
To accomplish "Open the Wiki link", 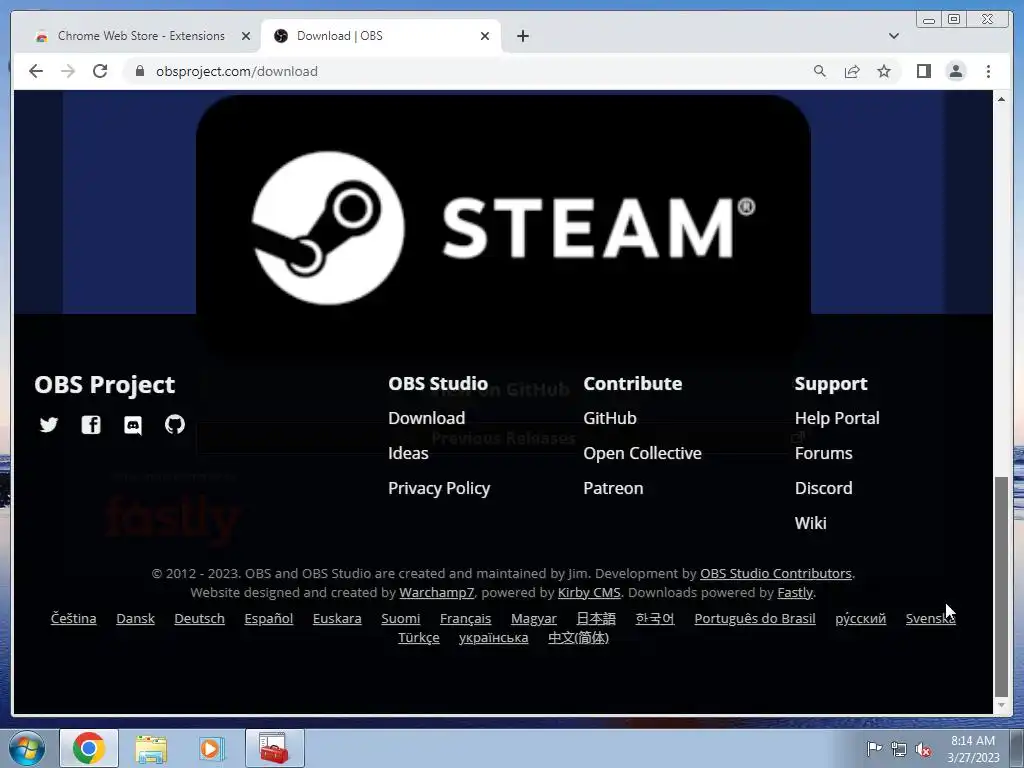I will tap(810, 523).
